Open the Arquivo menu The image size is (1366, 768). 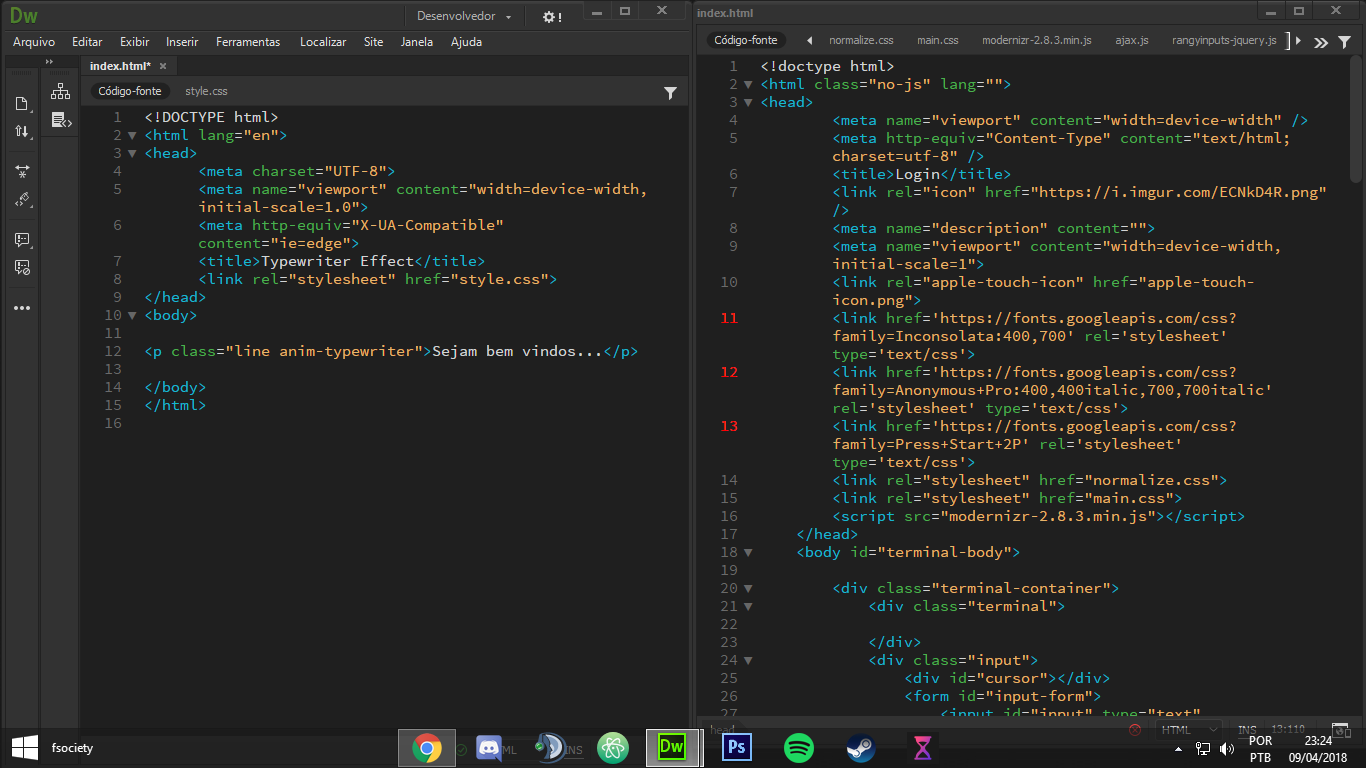tap(34, 42)
